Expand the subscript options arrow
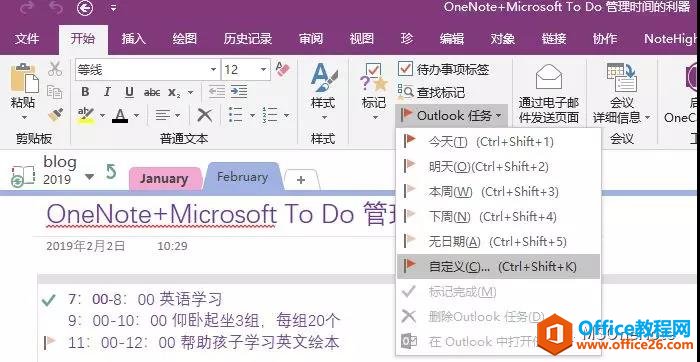Screen dimensions: 700x362 (191, 93)
